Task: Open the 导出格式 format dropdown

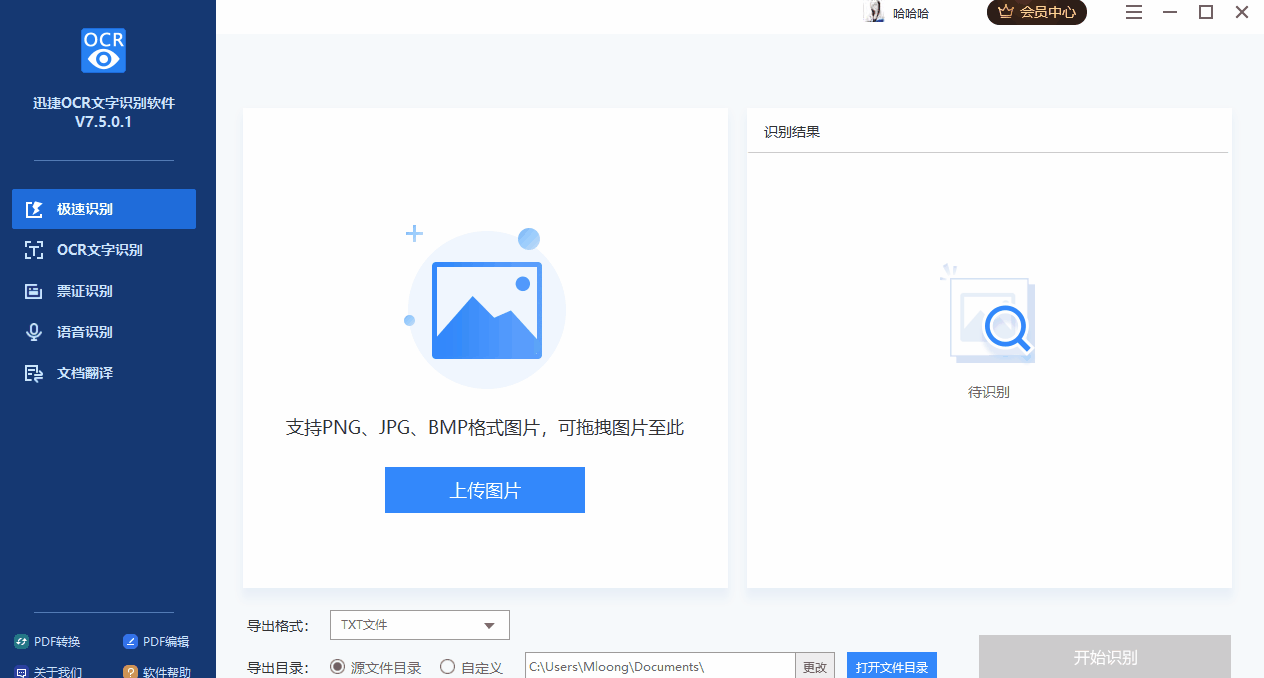Action: coord(419,625)
